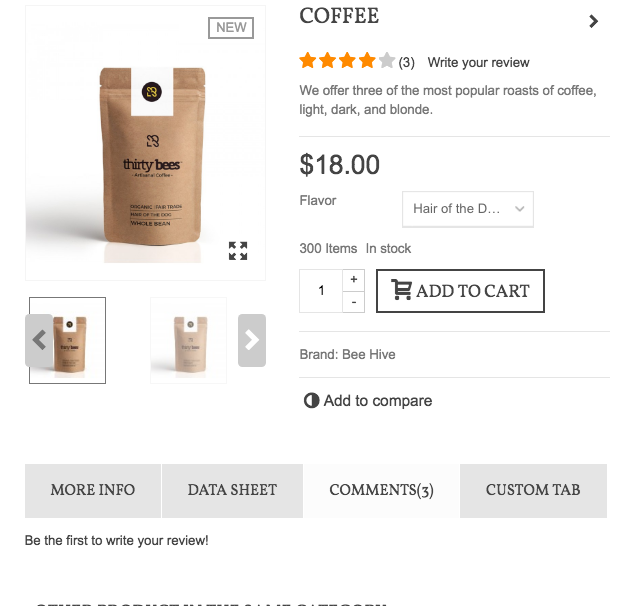Decrease quantity with minus button
The image size is (640, 606).
coord(353,302)
